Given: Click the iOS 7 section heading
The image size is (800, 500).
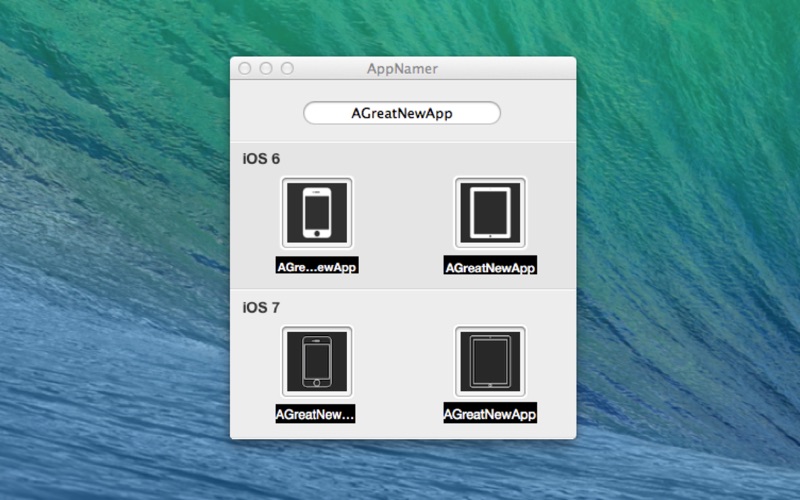Looking at the screenshot, I should pos(261,308).
